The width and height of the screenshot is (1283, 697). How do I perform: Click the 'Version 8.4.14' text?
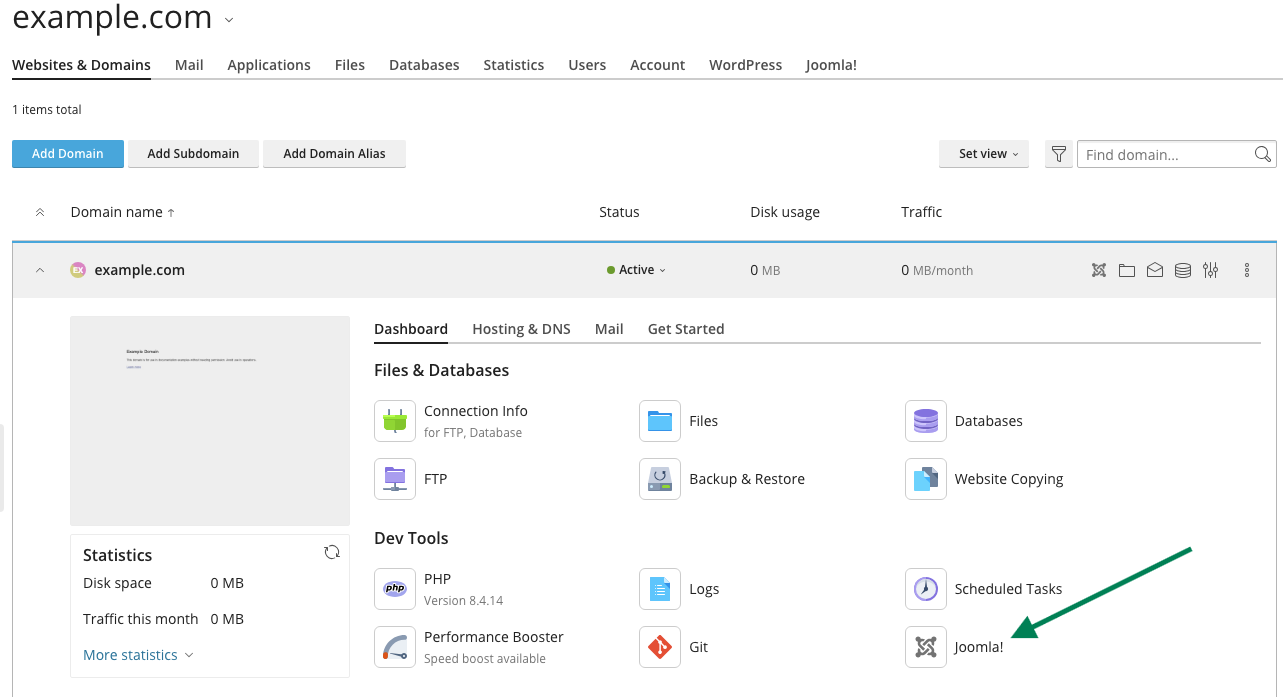[x=463, y=601]
